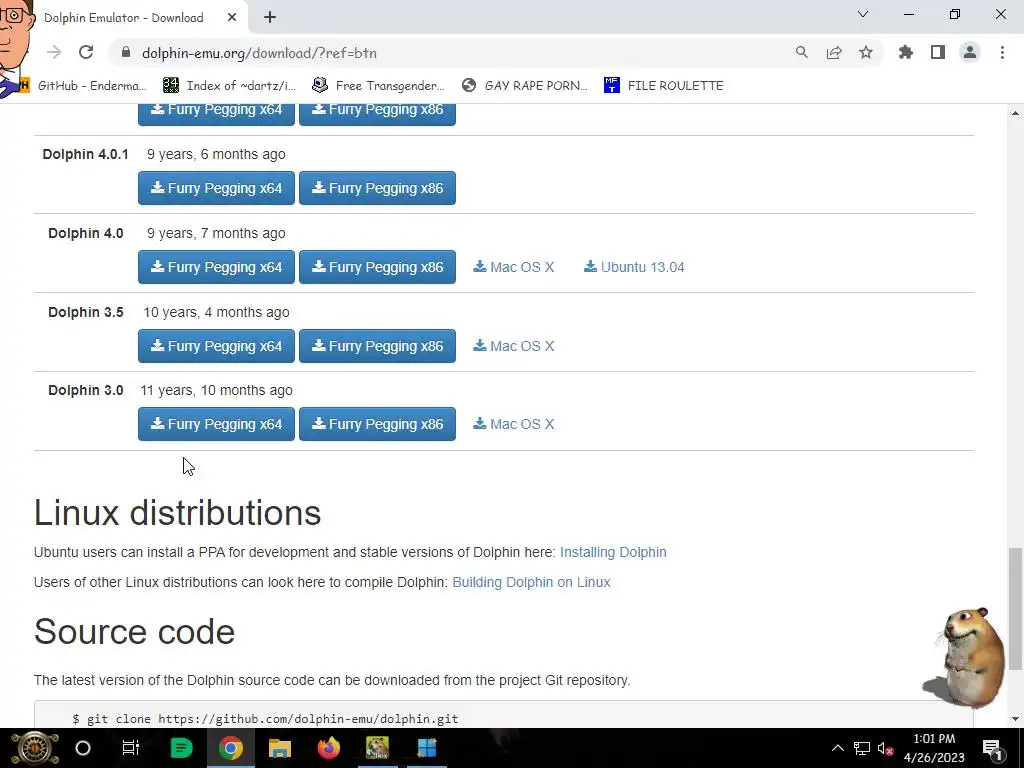This screenshot has width=1024, height=768.
Task: Open the Chrome profile avatar
Action: 970,53
